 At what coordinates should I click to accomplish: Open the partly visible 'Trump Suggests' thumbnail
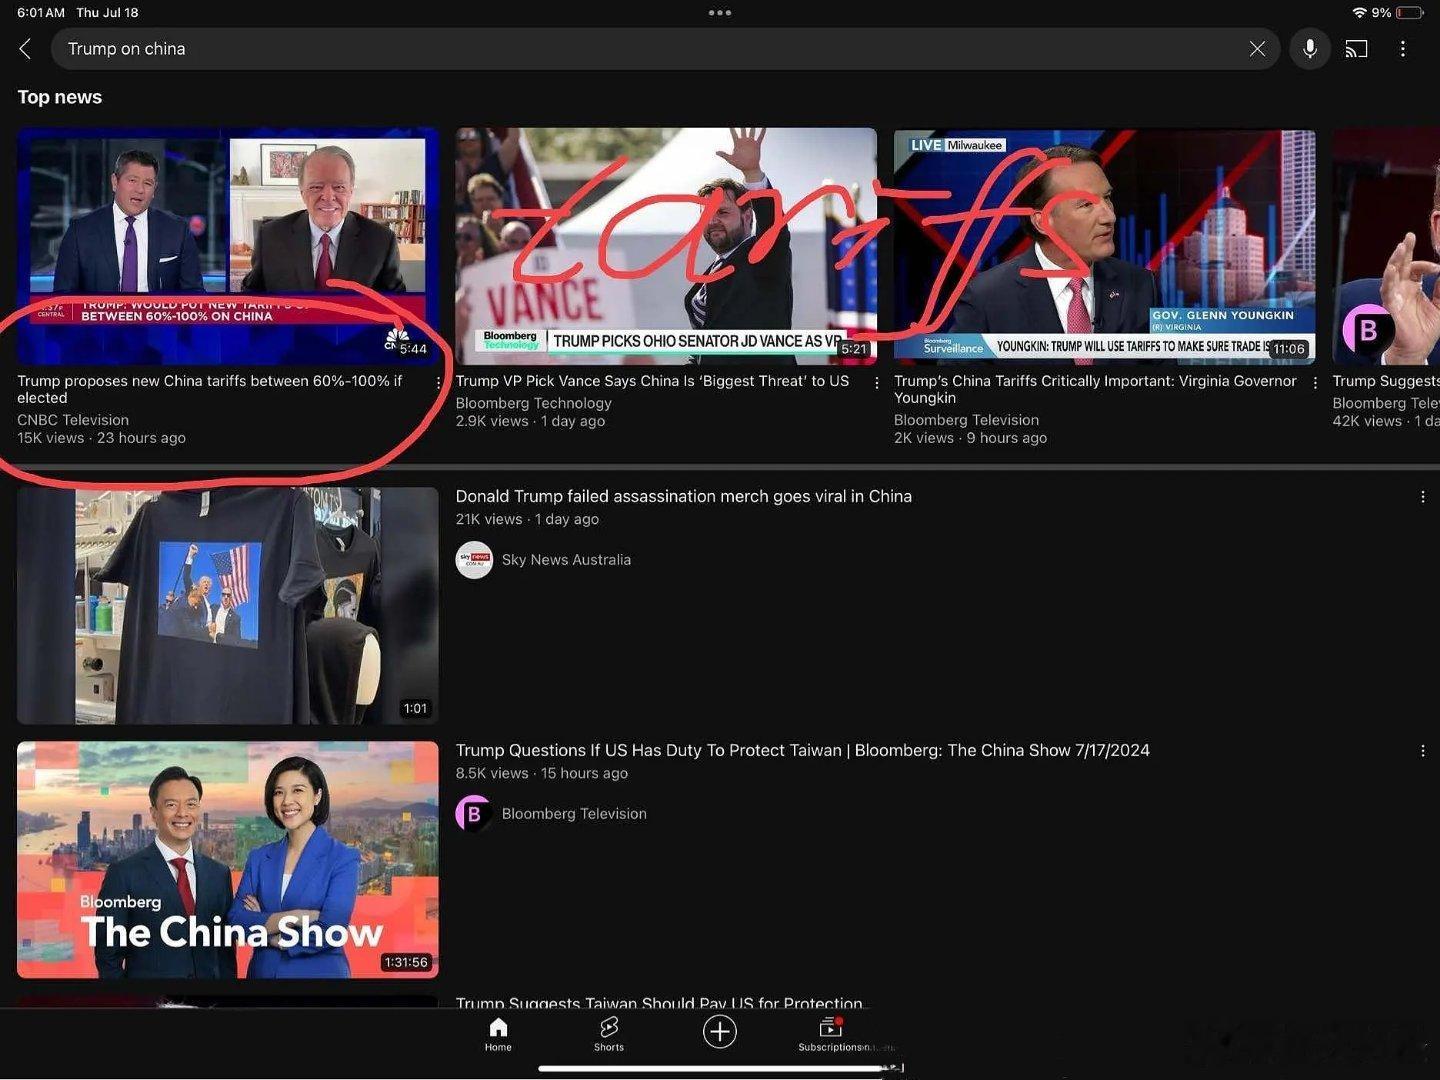point(1386,246)
